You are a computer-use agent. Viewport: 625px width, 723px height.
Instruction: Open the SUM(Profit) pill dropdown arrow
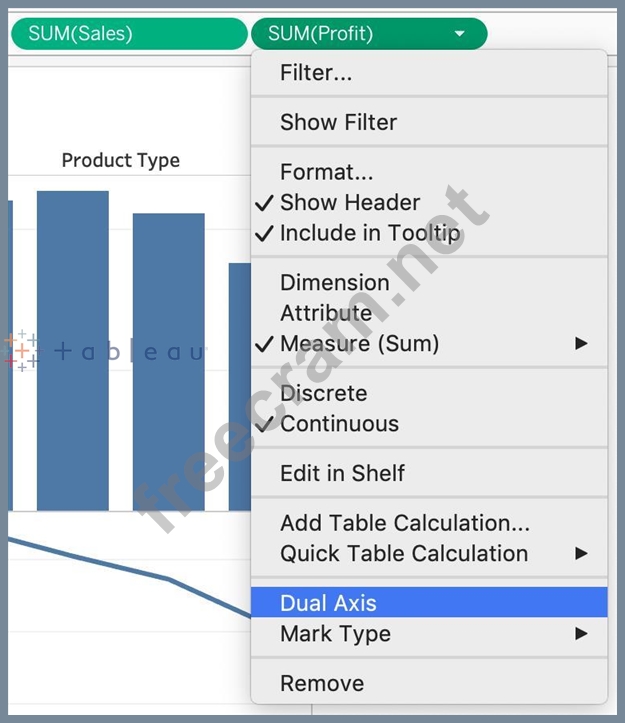pos(459,34)
